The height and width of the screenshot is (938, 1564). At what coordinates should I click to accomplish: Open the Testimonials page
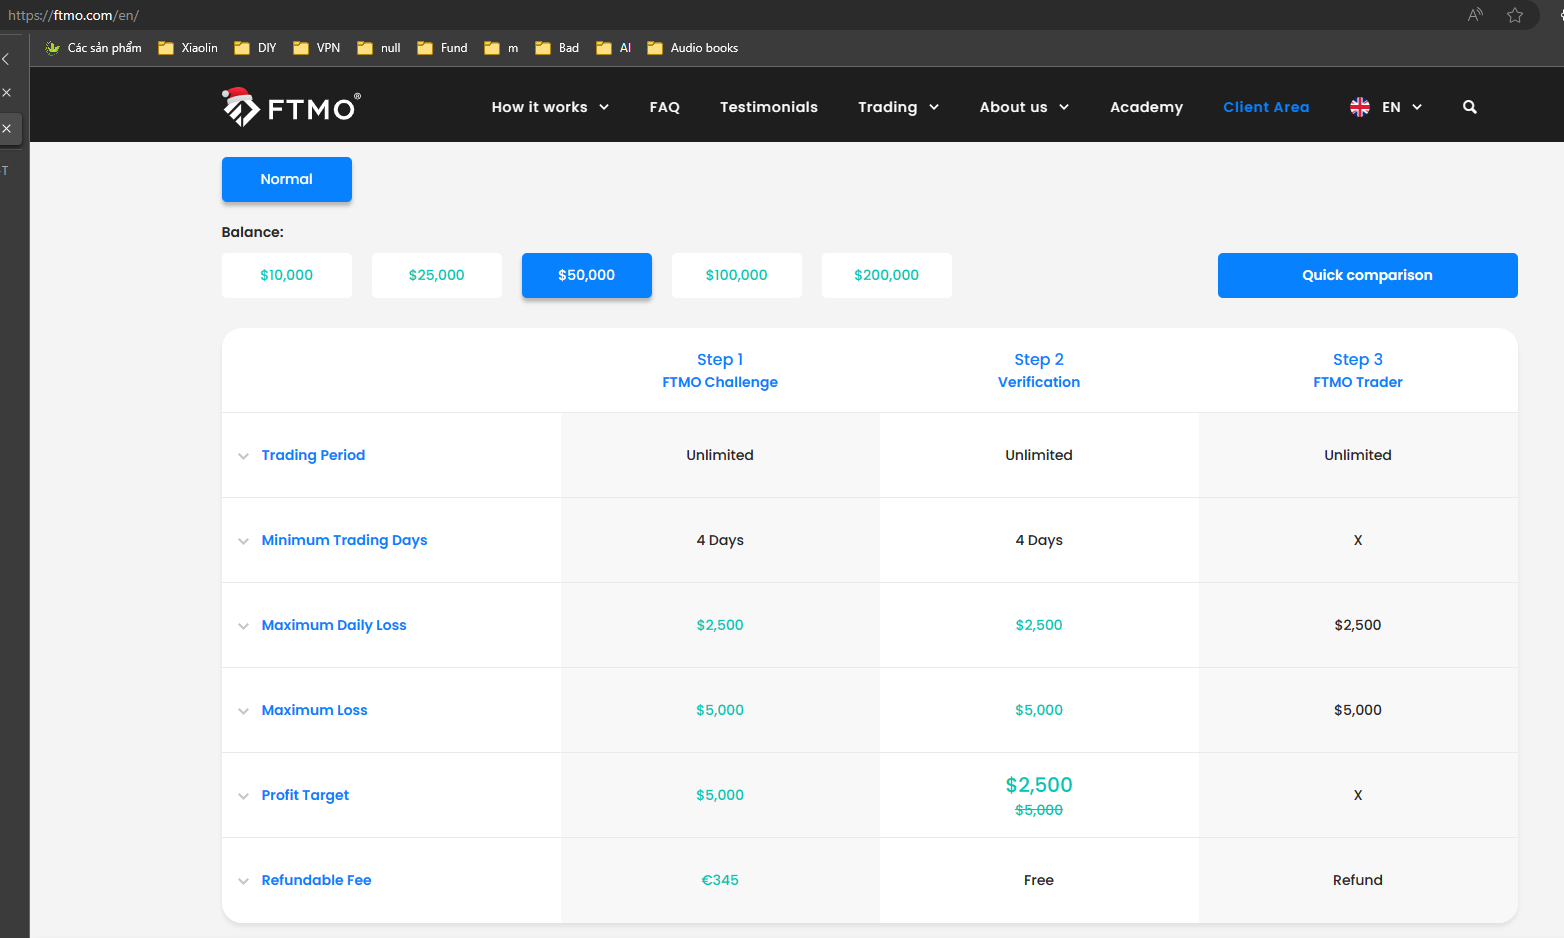tap(769, 107)
